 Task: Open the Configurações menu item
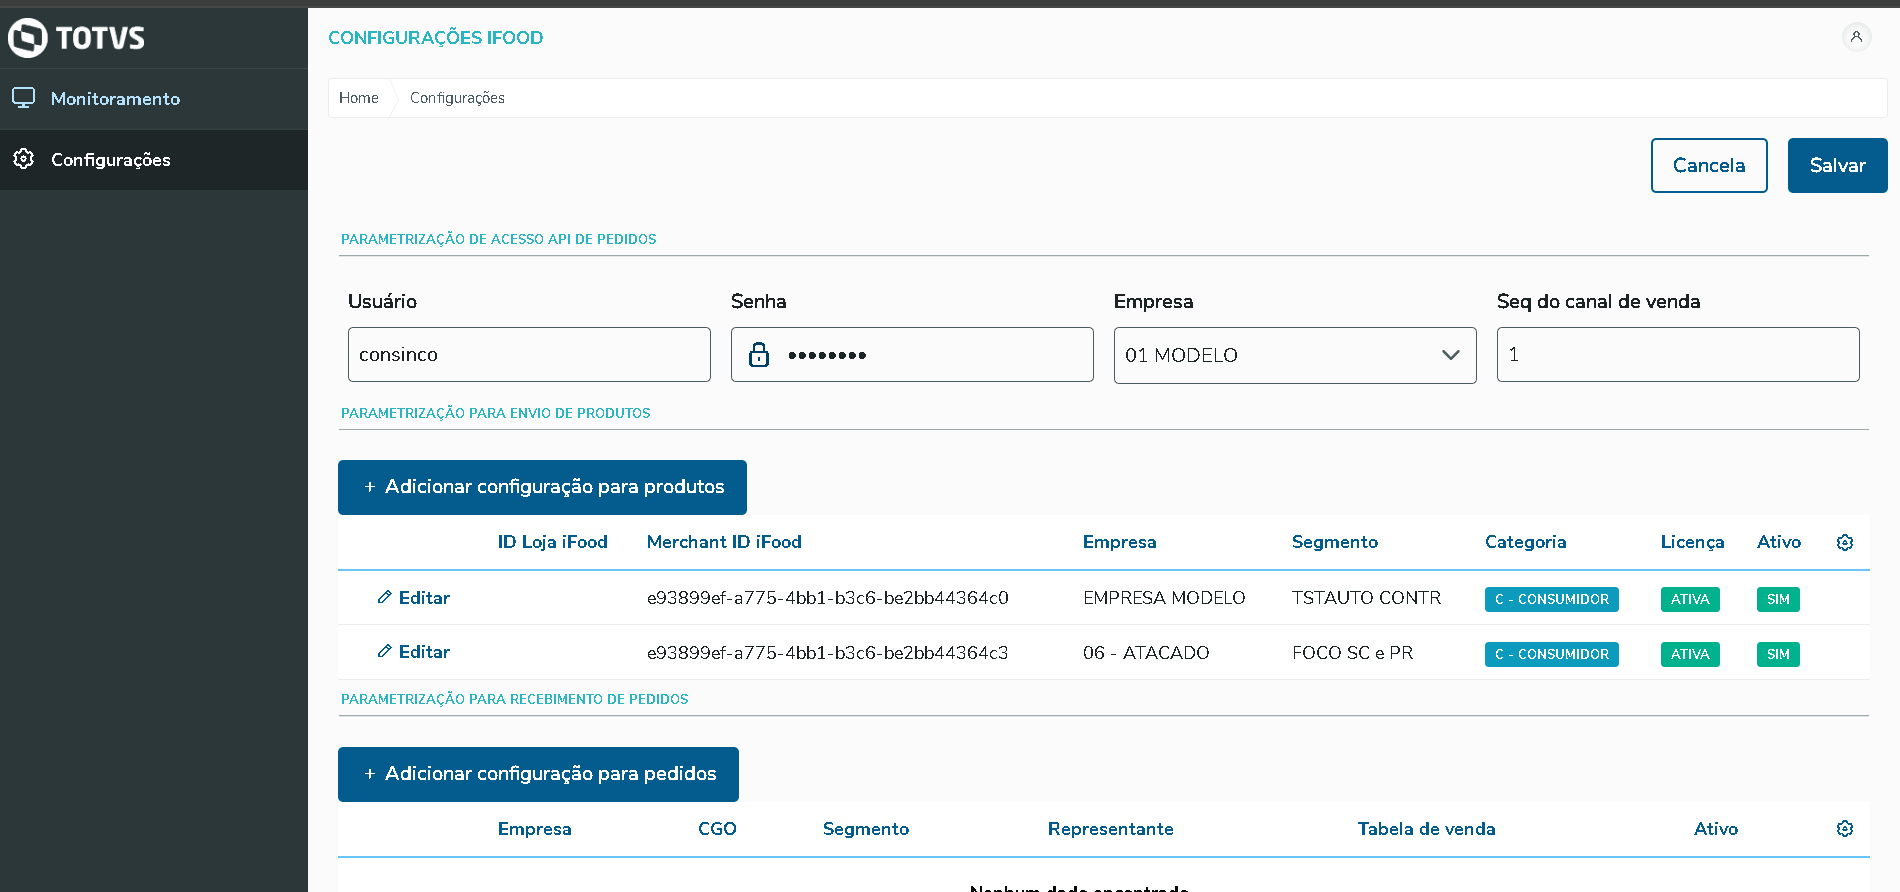pos(154,160)
